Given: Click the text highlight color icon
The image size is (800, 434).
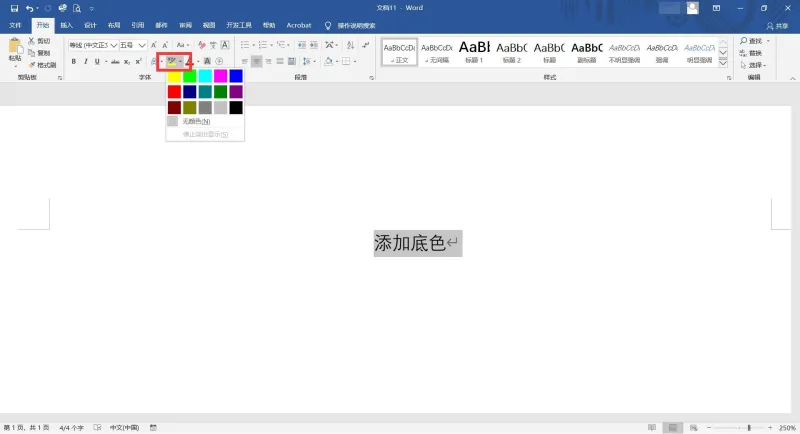Looking at the screenshot, I should pos(172,62).
